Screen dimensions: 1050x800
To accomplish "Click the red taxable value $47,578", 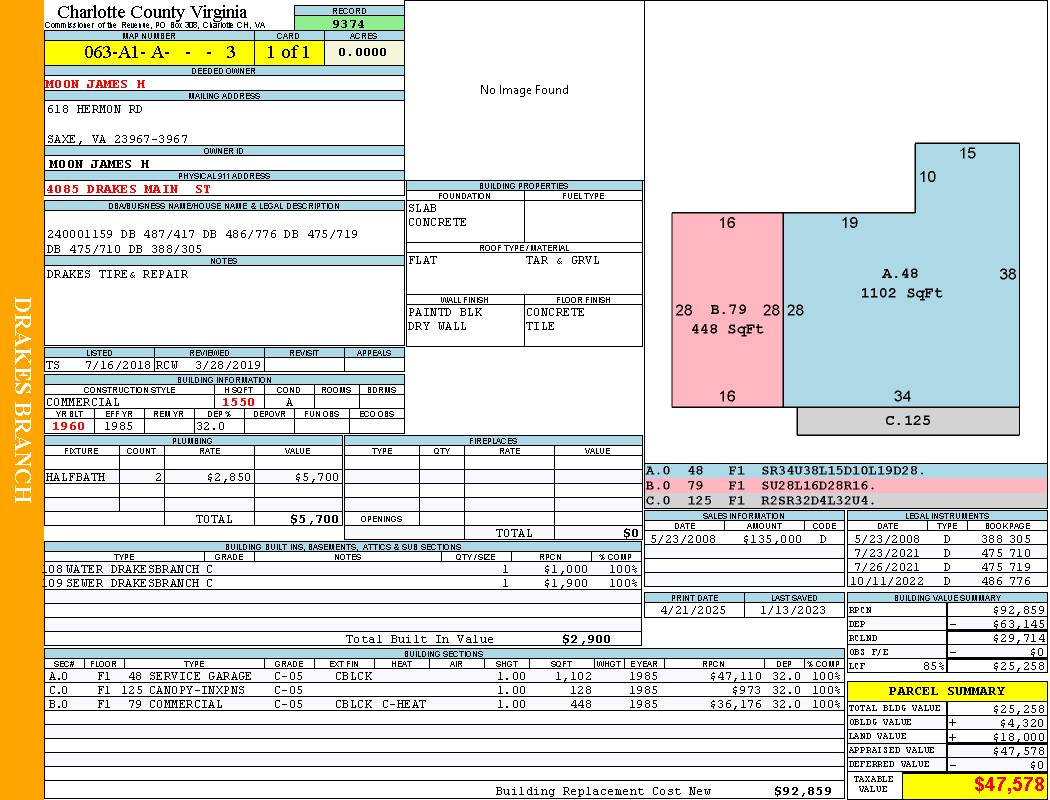I will click(1008, 785).
